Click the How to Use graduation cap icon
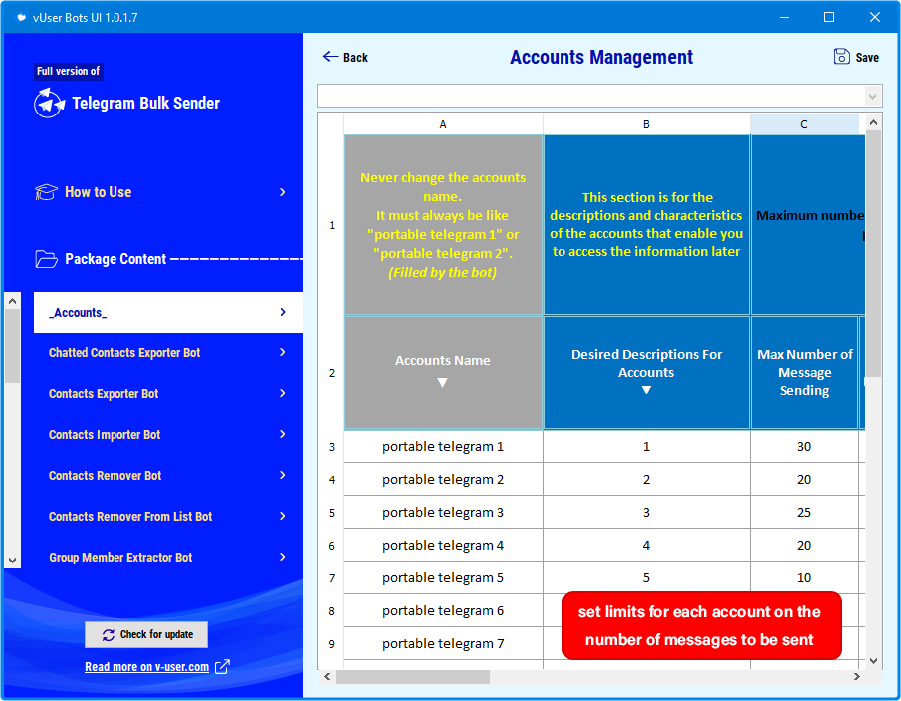The image size is (901, 701). click(x=46, y=192)
